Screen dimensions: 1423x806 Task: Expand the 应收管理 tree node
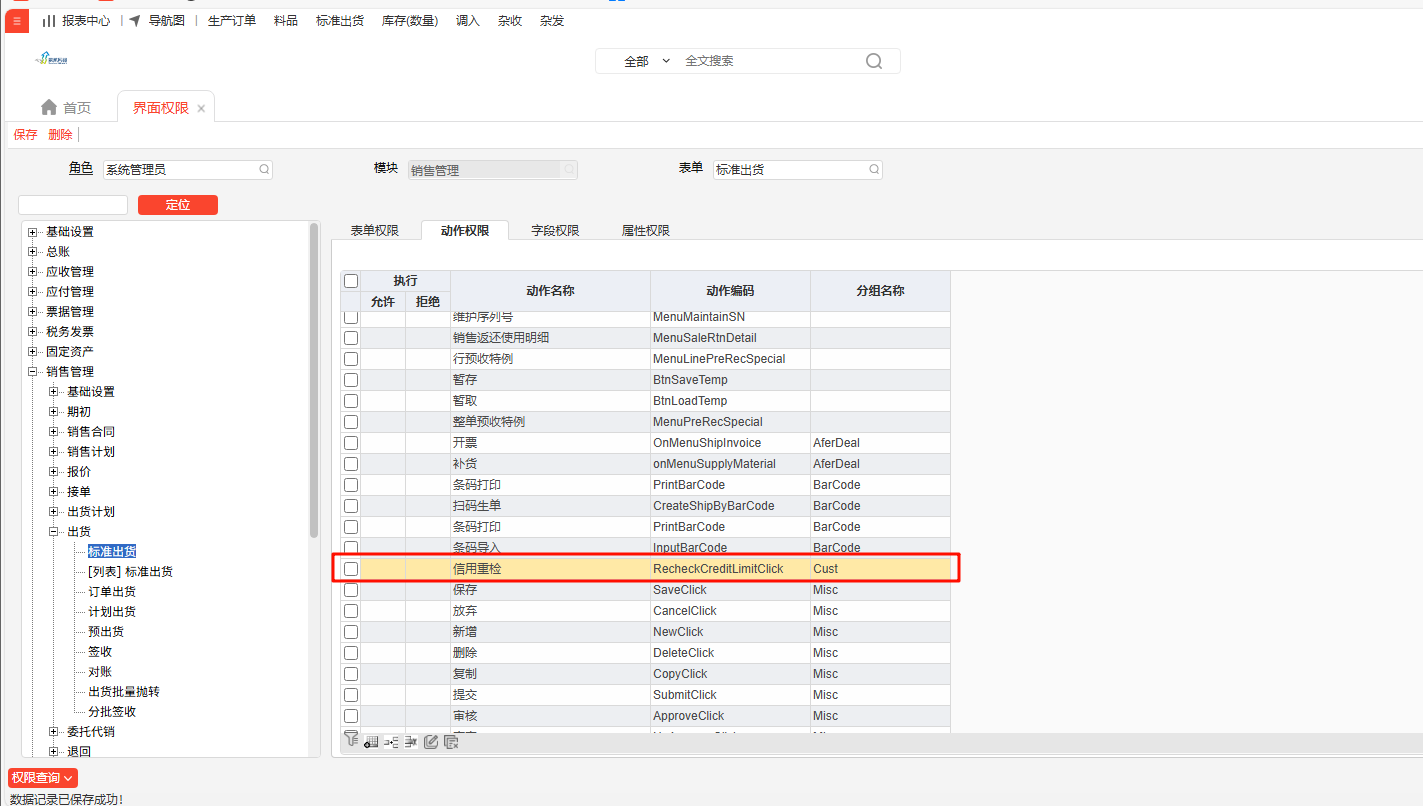pyautogui.click(x=33, y=272)
